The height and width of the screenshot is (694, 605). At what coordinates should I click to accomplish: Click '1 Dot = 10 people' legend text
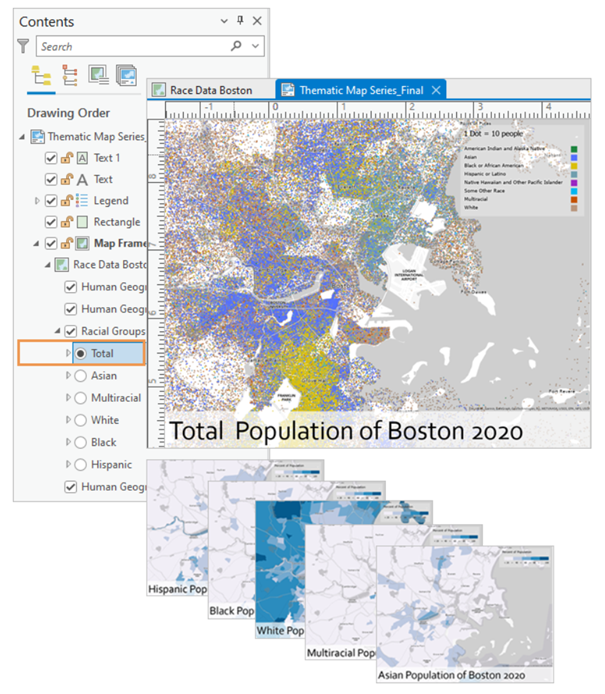pyautogui.click(x=493, y=133)
